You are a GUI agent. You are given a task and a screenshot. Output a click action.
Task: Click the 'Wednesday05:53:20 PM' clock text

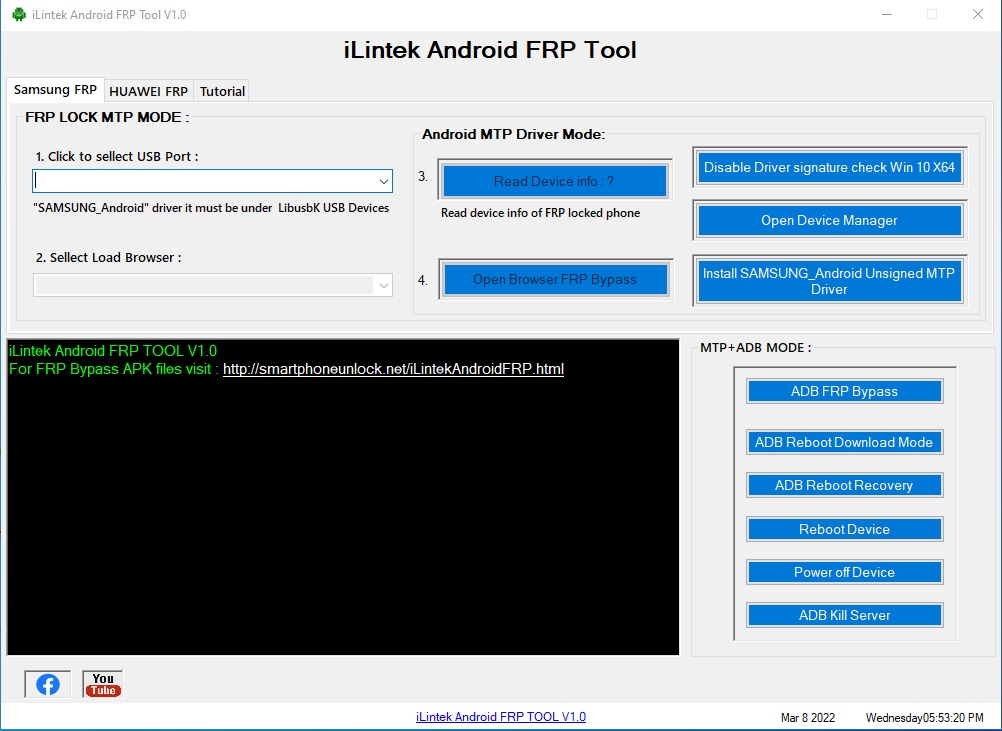[x=925, y=718]
